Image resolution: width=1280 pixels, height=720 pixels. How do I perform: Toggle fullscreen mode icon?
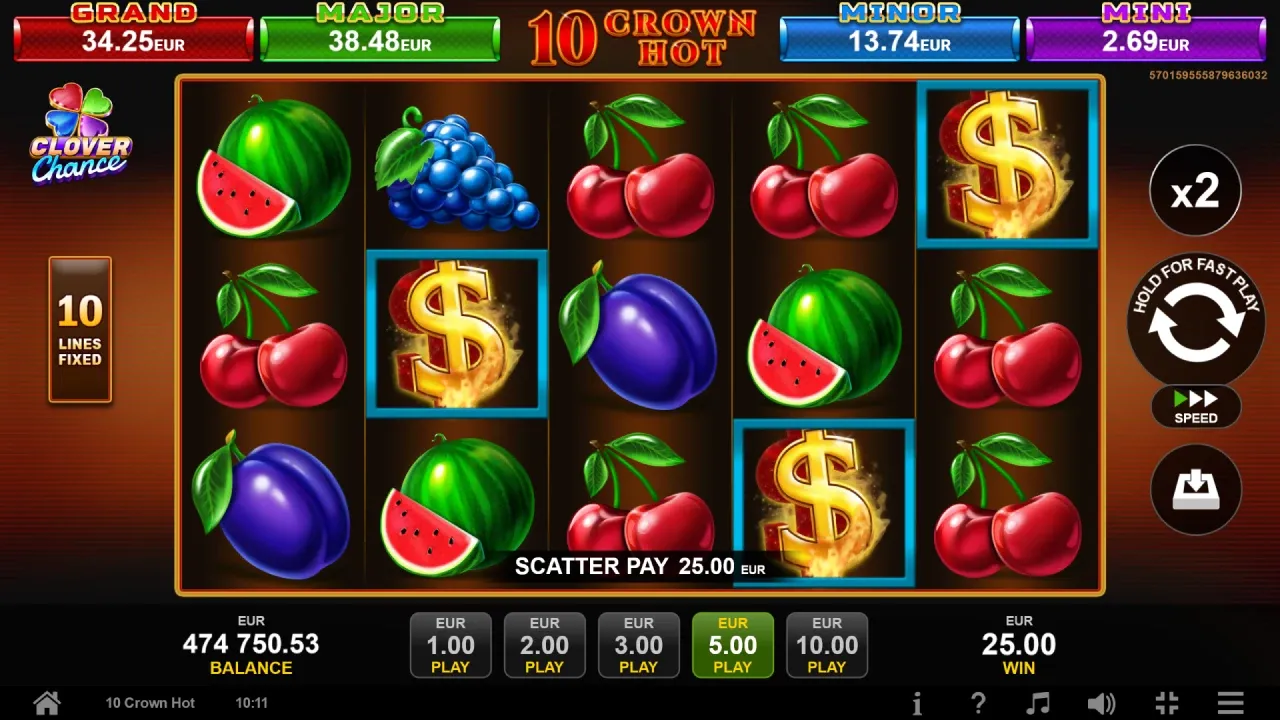[x=1166, y=703]
